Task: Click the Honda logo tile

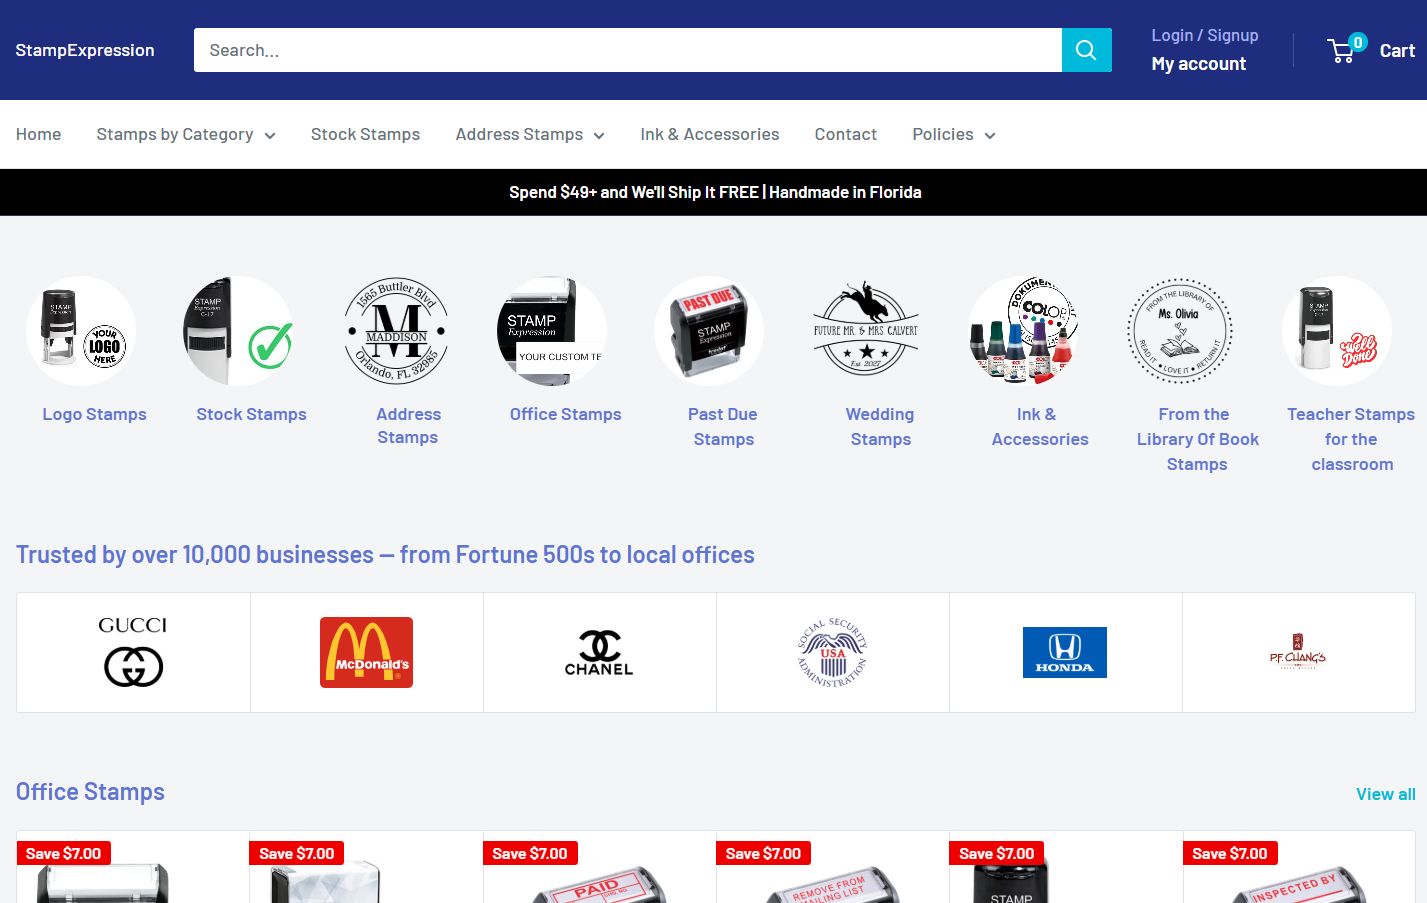Action: click(x=1065, y=652)
